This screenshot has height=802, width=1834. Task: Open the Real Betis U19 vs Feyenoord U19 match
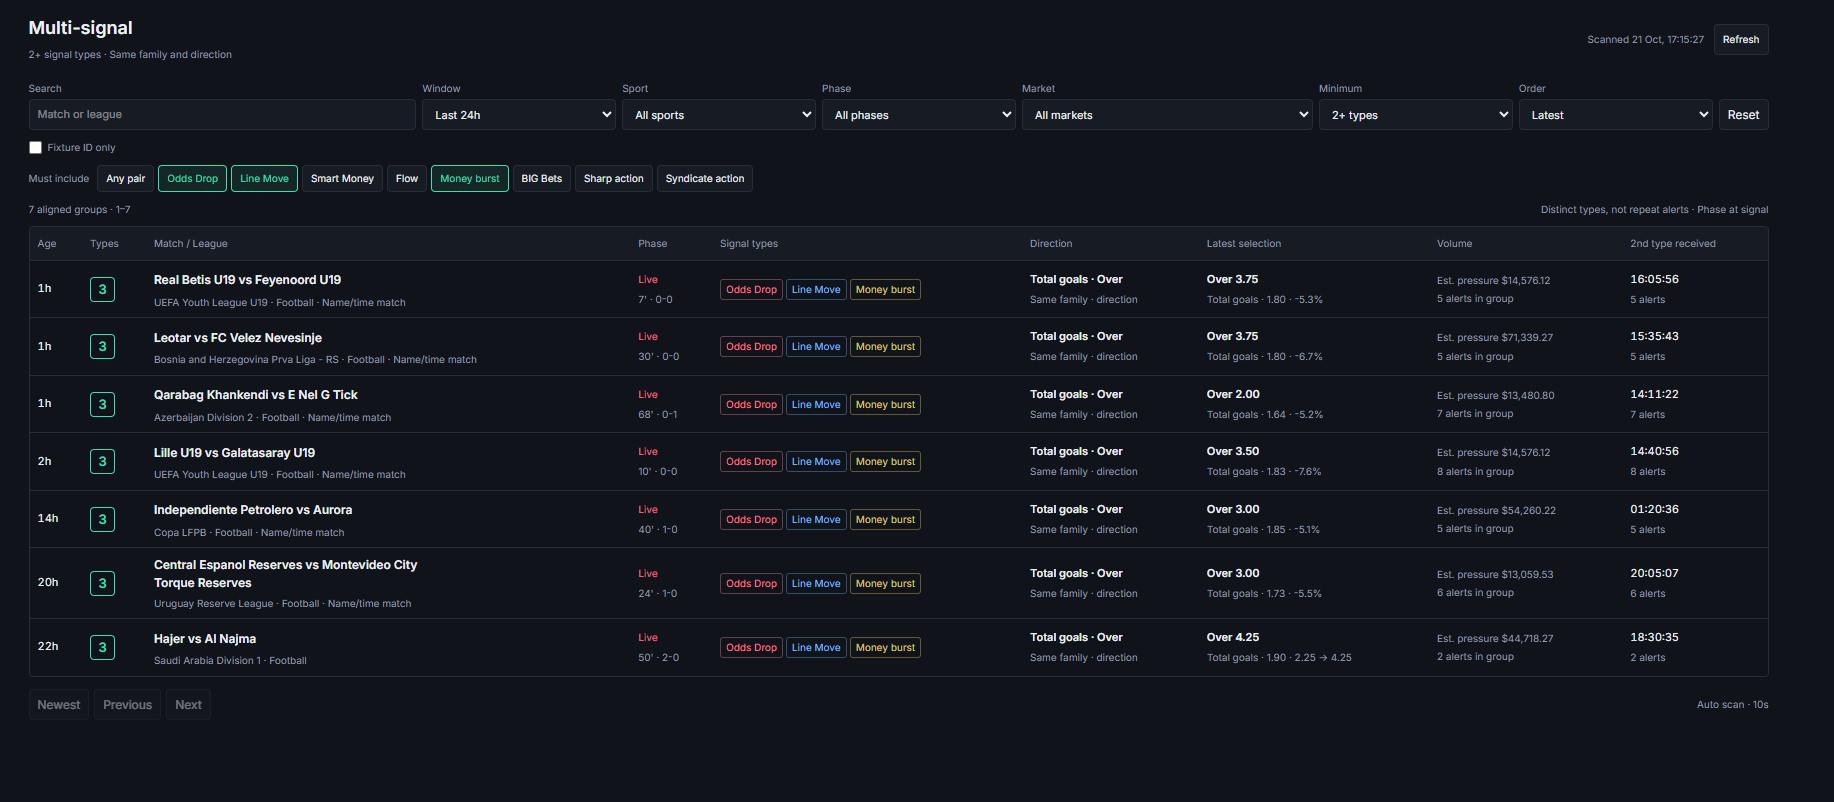247,280
